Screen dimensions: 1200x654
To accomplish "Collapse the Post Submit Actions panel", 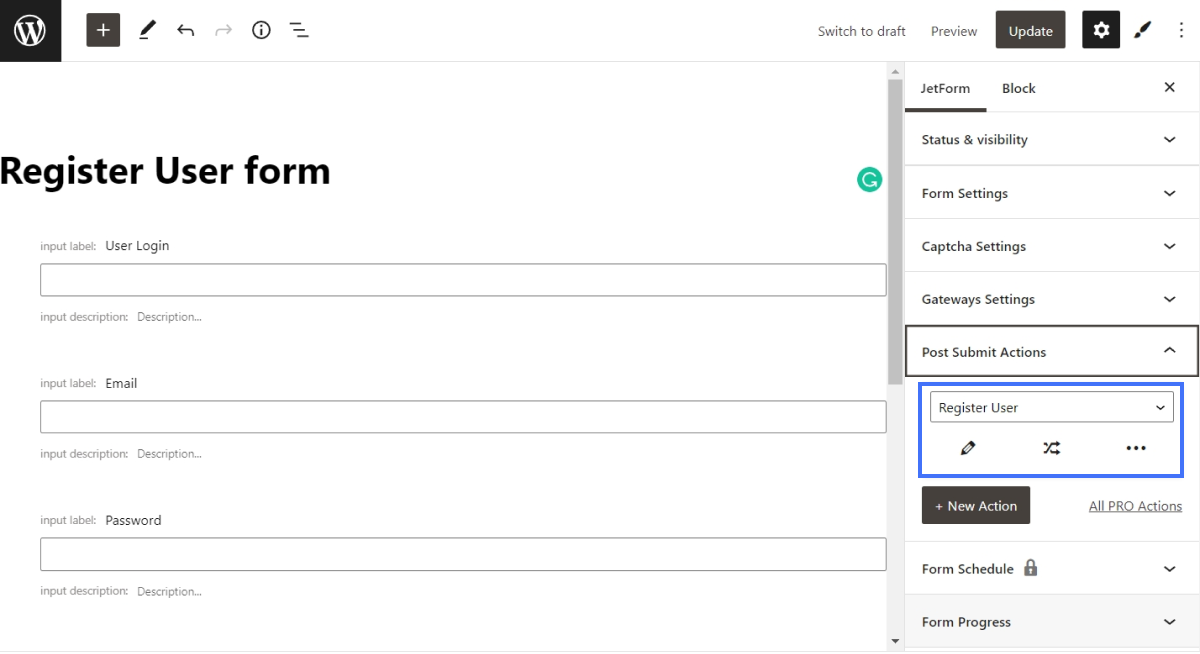I will [1051, 352].
